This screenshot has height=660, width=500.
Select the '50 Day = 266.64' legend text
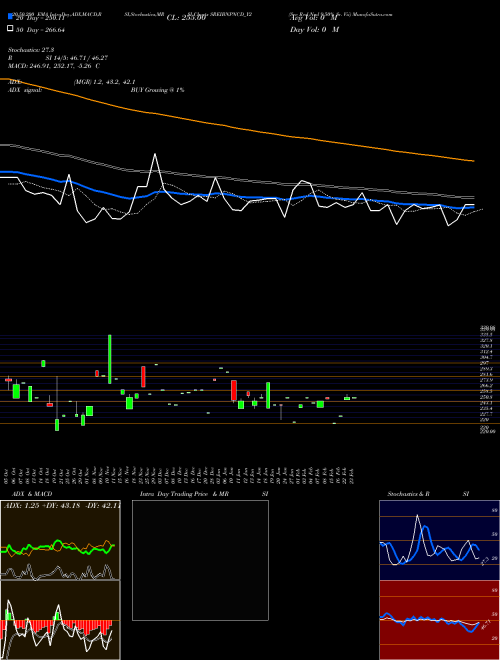click(x=40, y=30)
